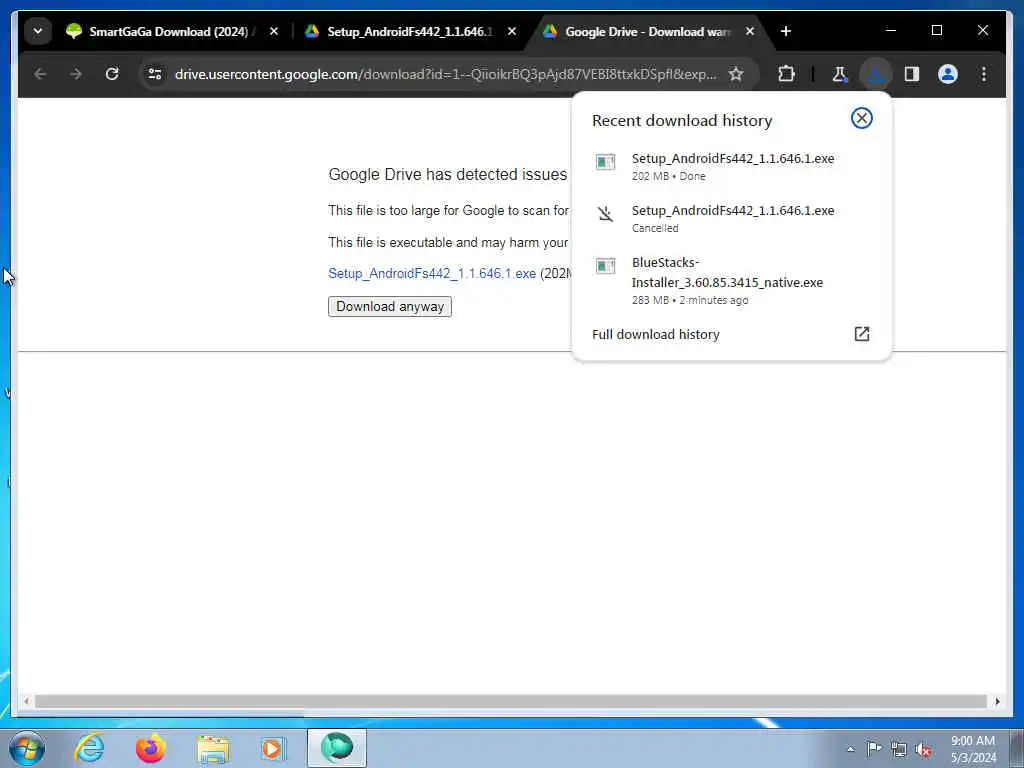This screenshot has height=768, width=1024.
Task: Open the Extensions puzzle icon
Action: (x=786, y=74)
